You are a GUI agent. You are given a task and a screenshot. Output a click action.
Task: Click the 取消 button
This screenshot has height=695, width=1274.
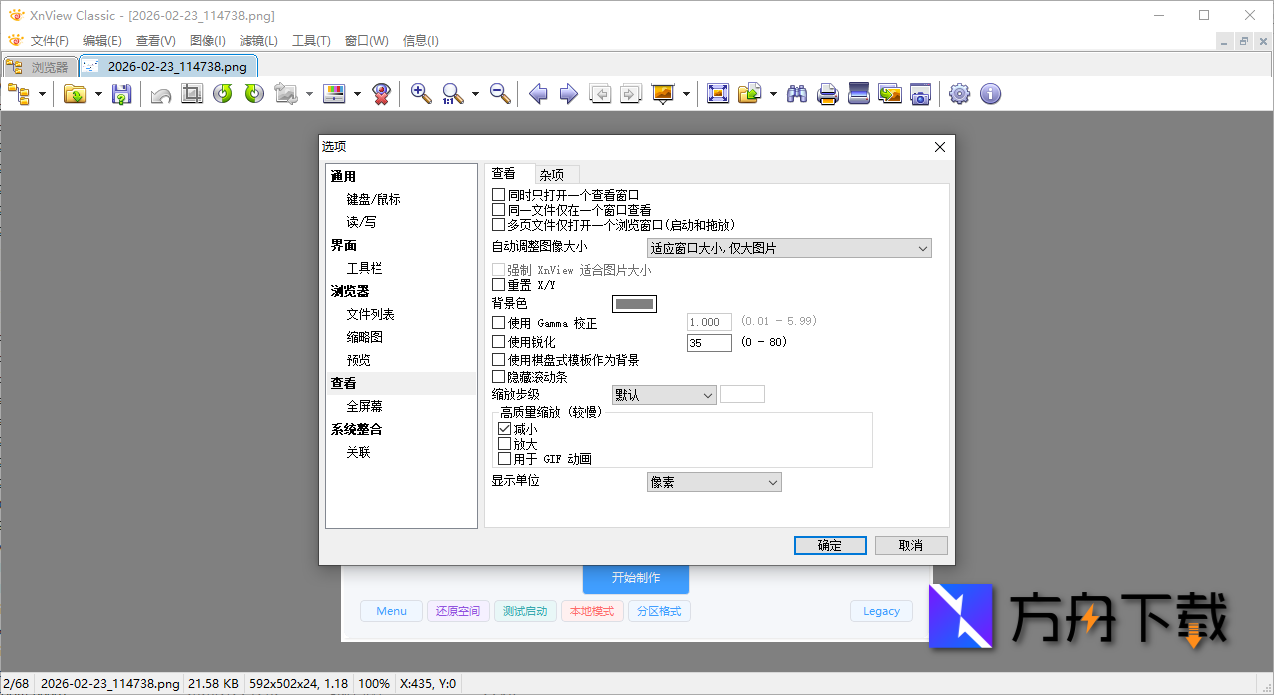coord(910,545)
